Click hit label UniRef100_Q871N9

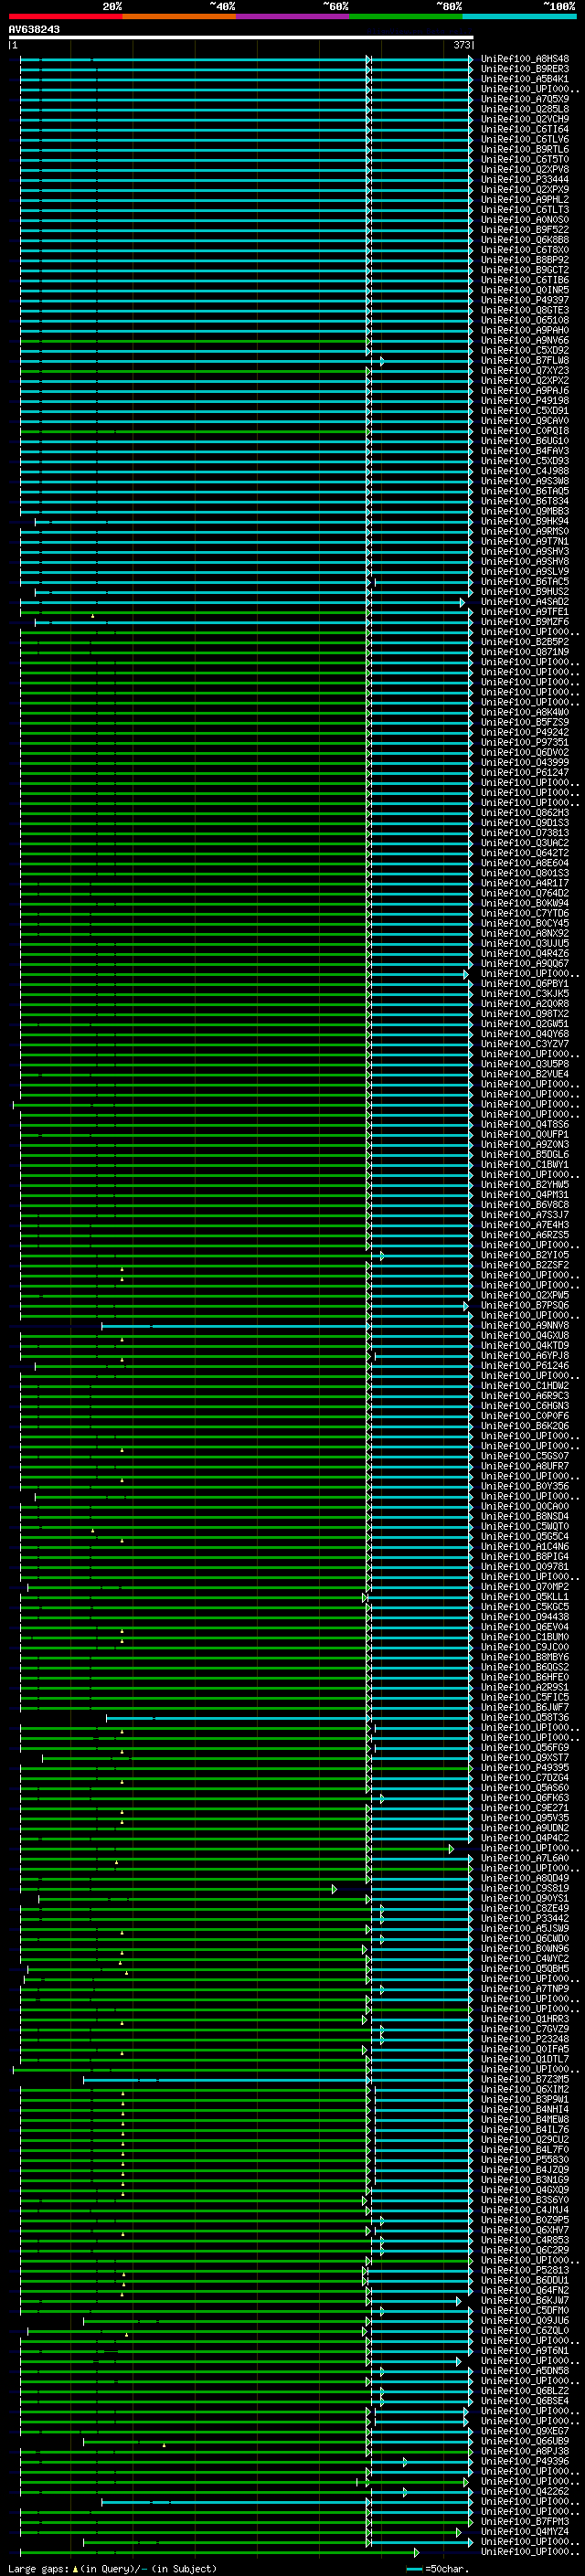click(525, 652)
